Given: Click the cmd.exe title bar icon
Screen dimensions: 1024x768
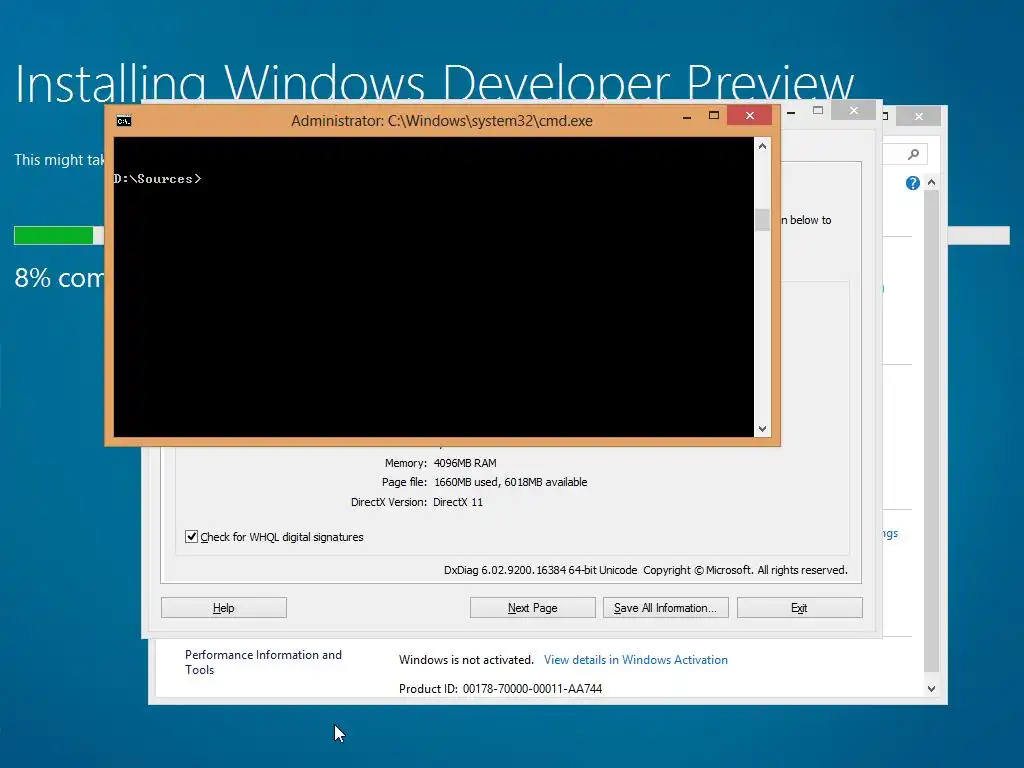Looking at the screenshot, I should coord(123,121).
